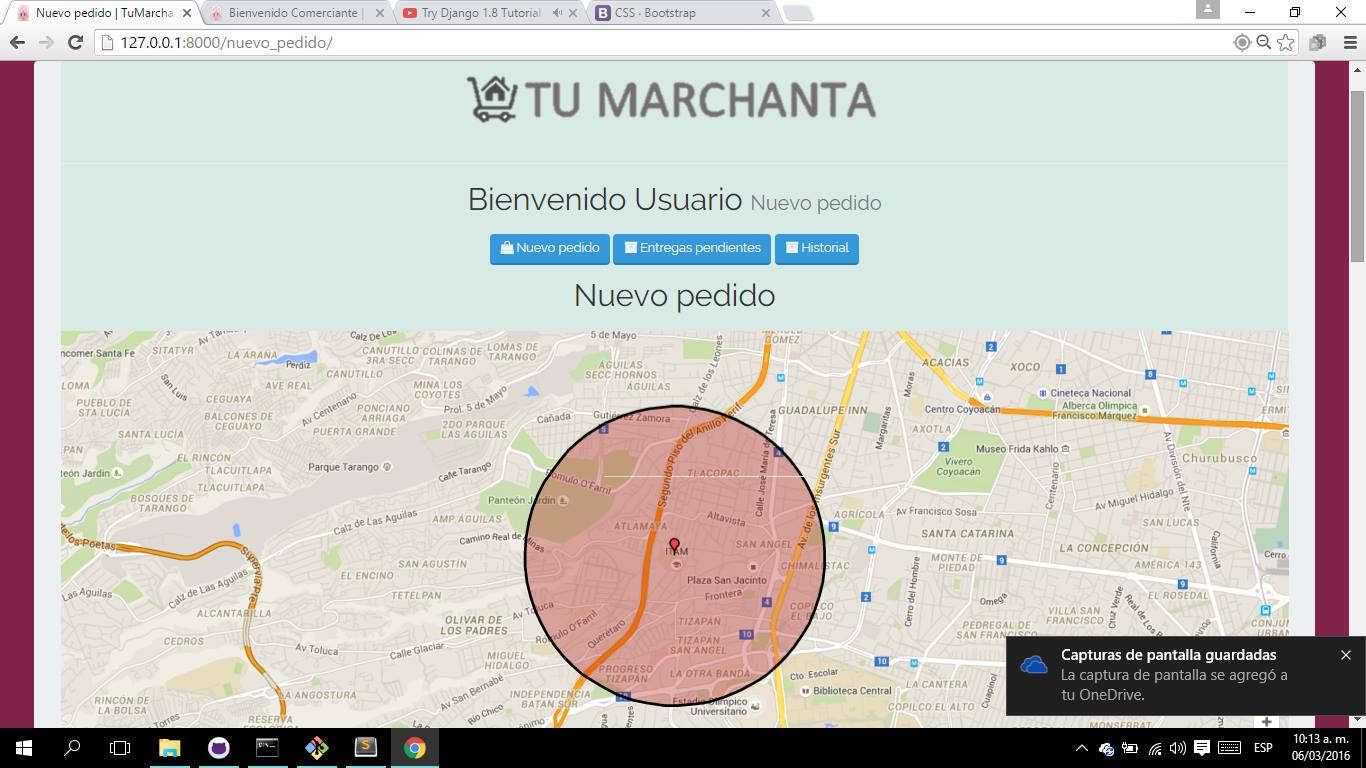Viewport: 1366px width, 768px height.
Task: Click the red delivery radius circle on map
Action: coord(675,555)
